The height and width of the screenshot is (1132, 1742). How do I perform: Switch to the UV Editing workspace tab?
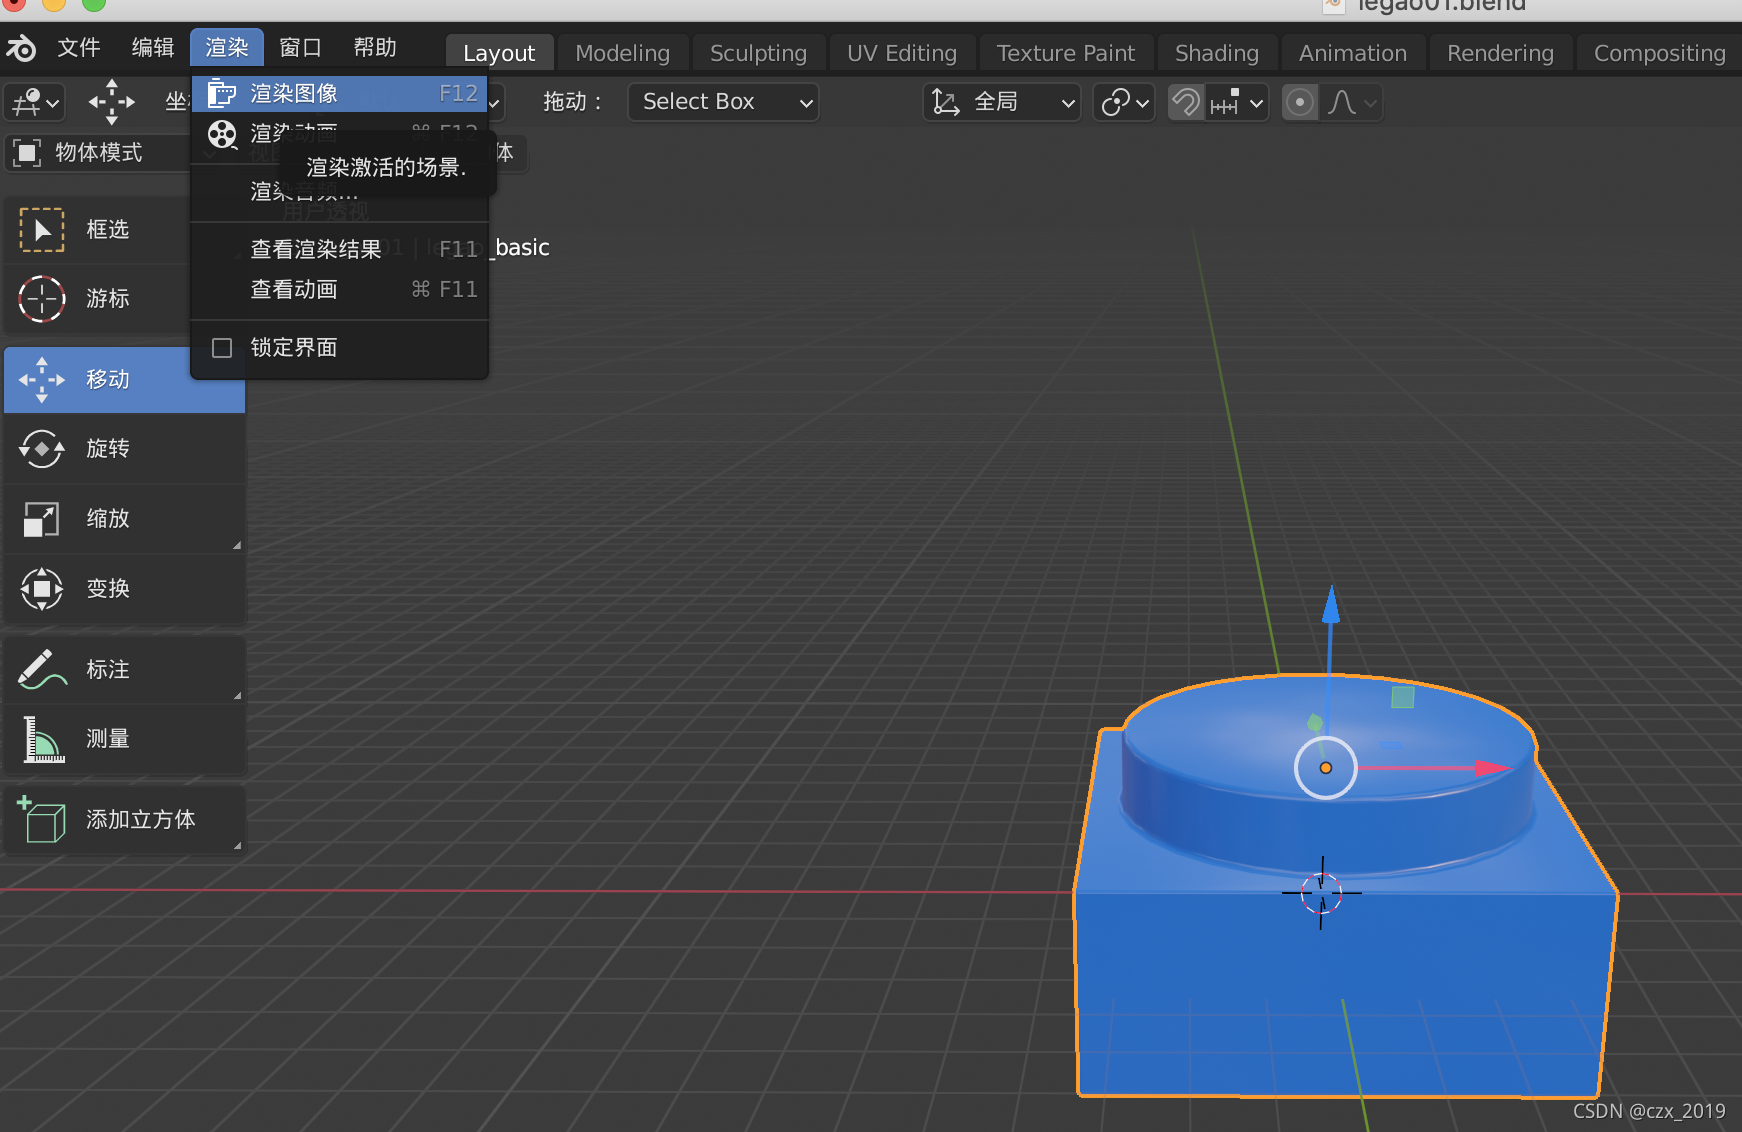coord(902,53)
